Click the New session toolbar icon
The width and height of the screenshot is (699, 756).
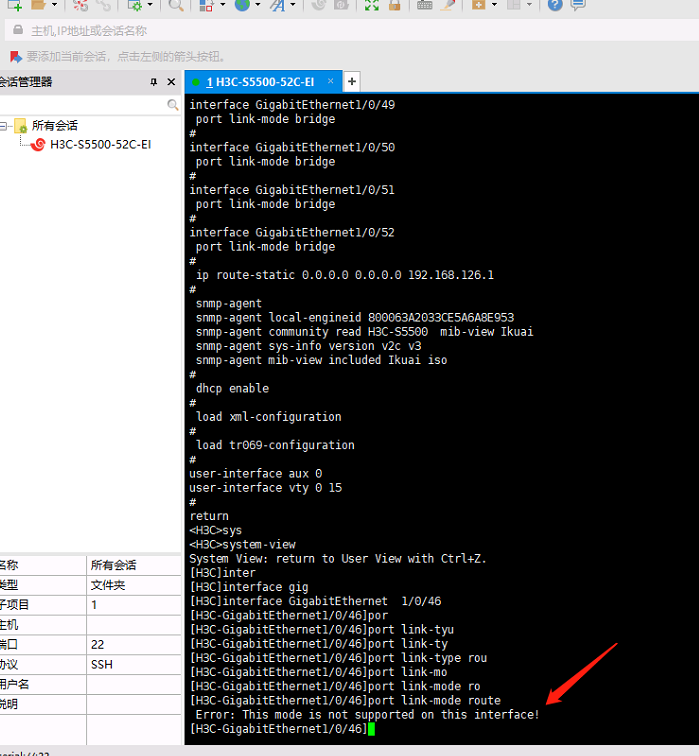tap(14, 5)
